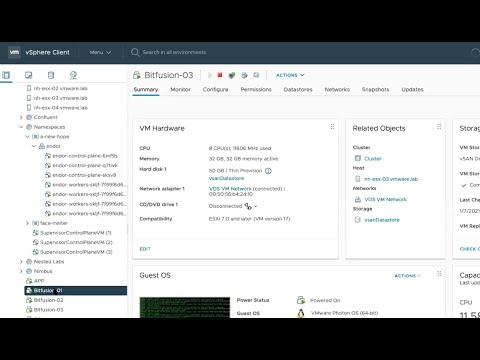
Task: Click the vsanDatastore storage icon
Action: click(358, 220)
